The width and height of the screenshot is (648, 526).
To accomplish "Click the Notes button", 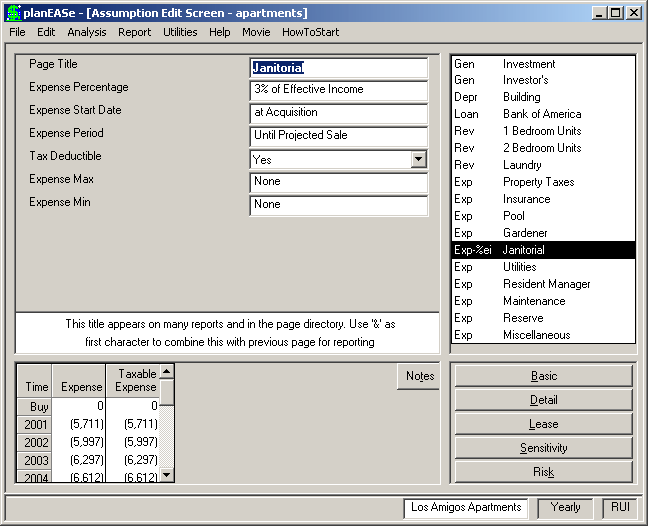I will tap(419, 376).
